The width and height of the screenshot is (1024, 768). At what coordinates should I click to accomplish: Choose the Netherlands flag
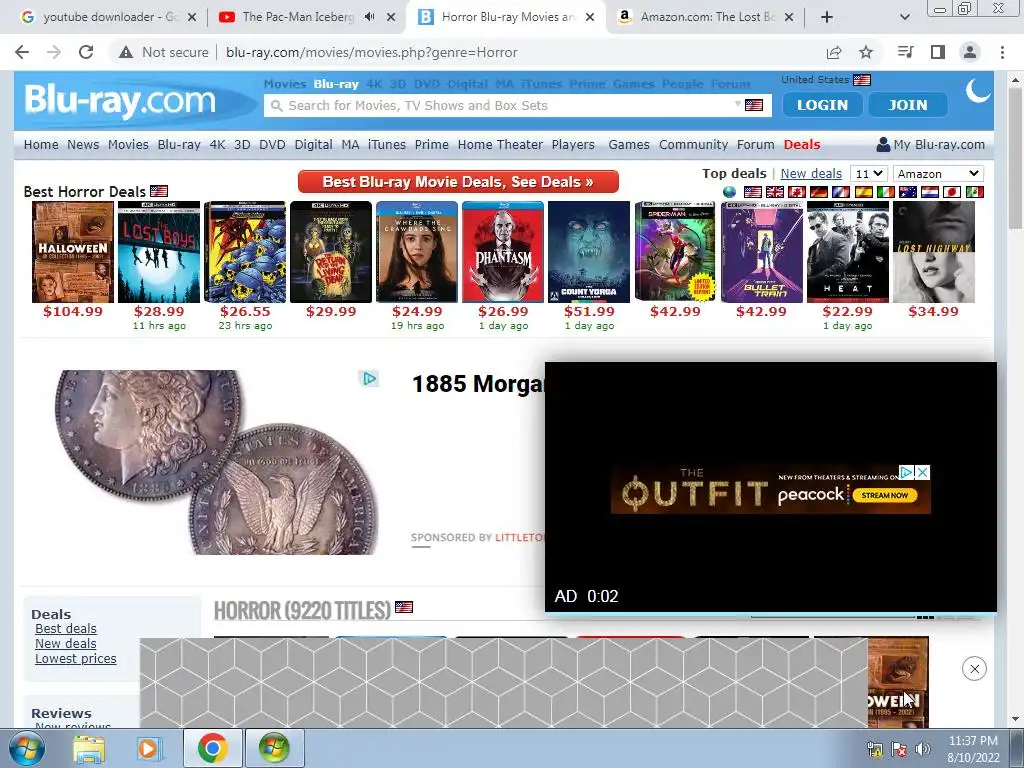coord(930,192)
